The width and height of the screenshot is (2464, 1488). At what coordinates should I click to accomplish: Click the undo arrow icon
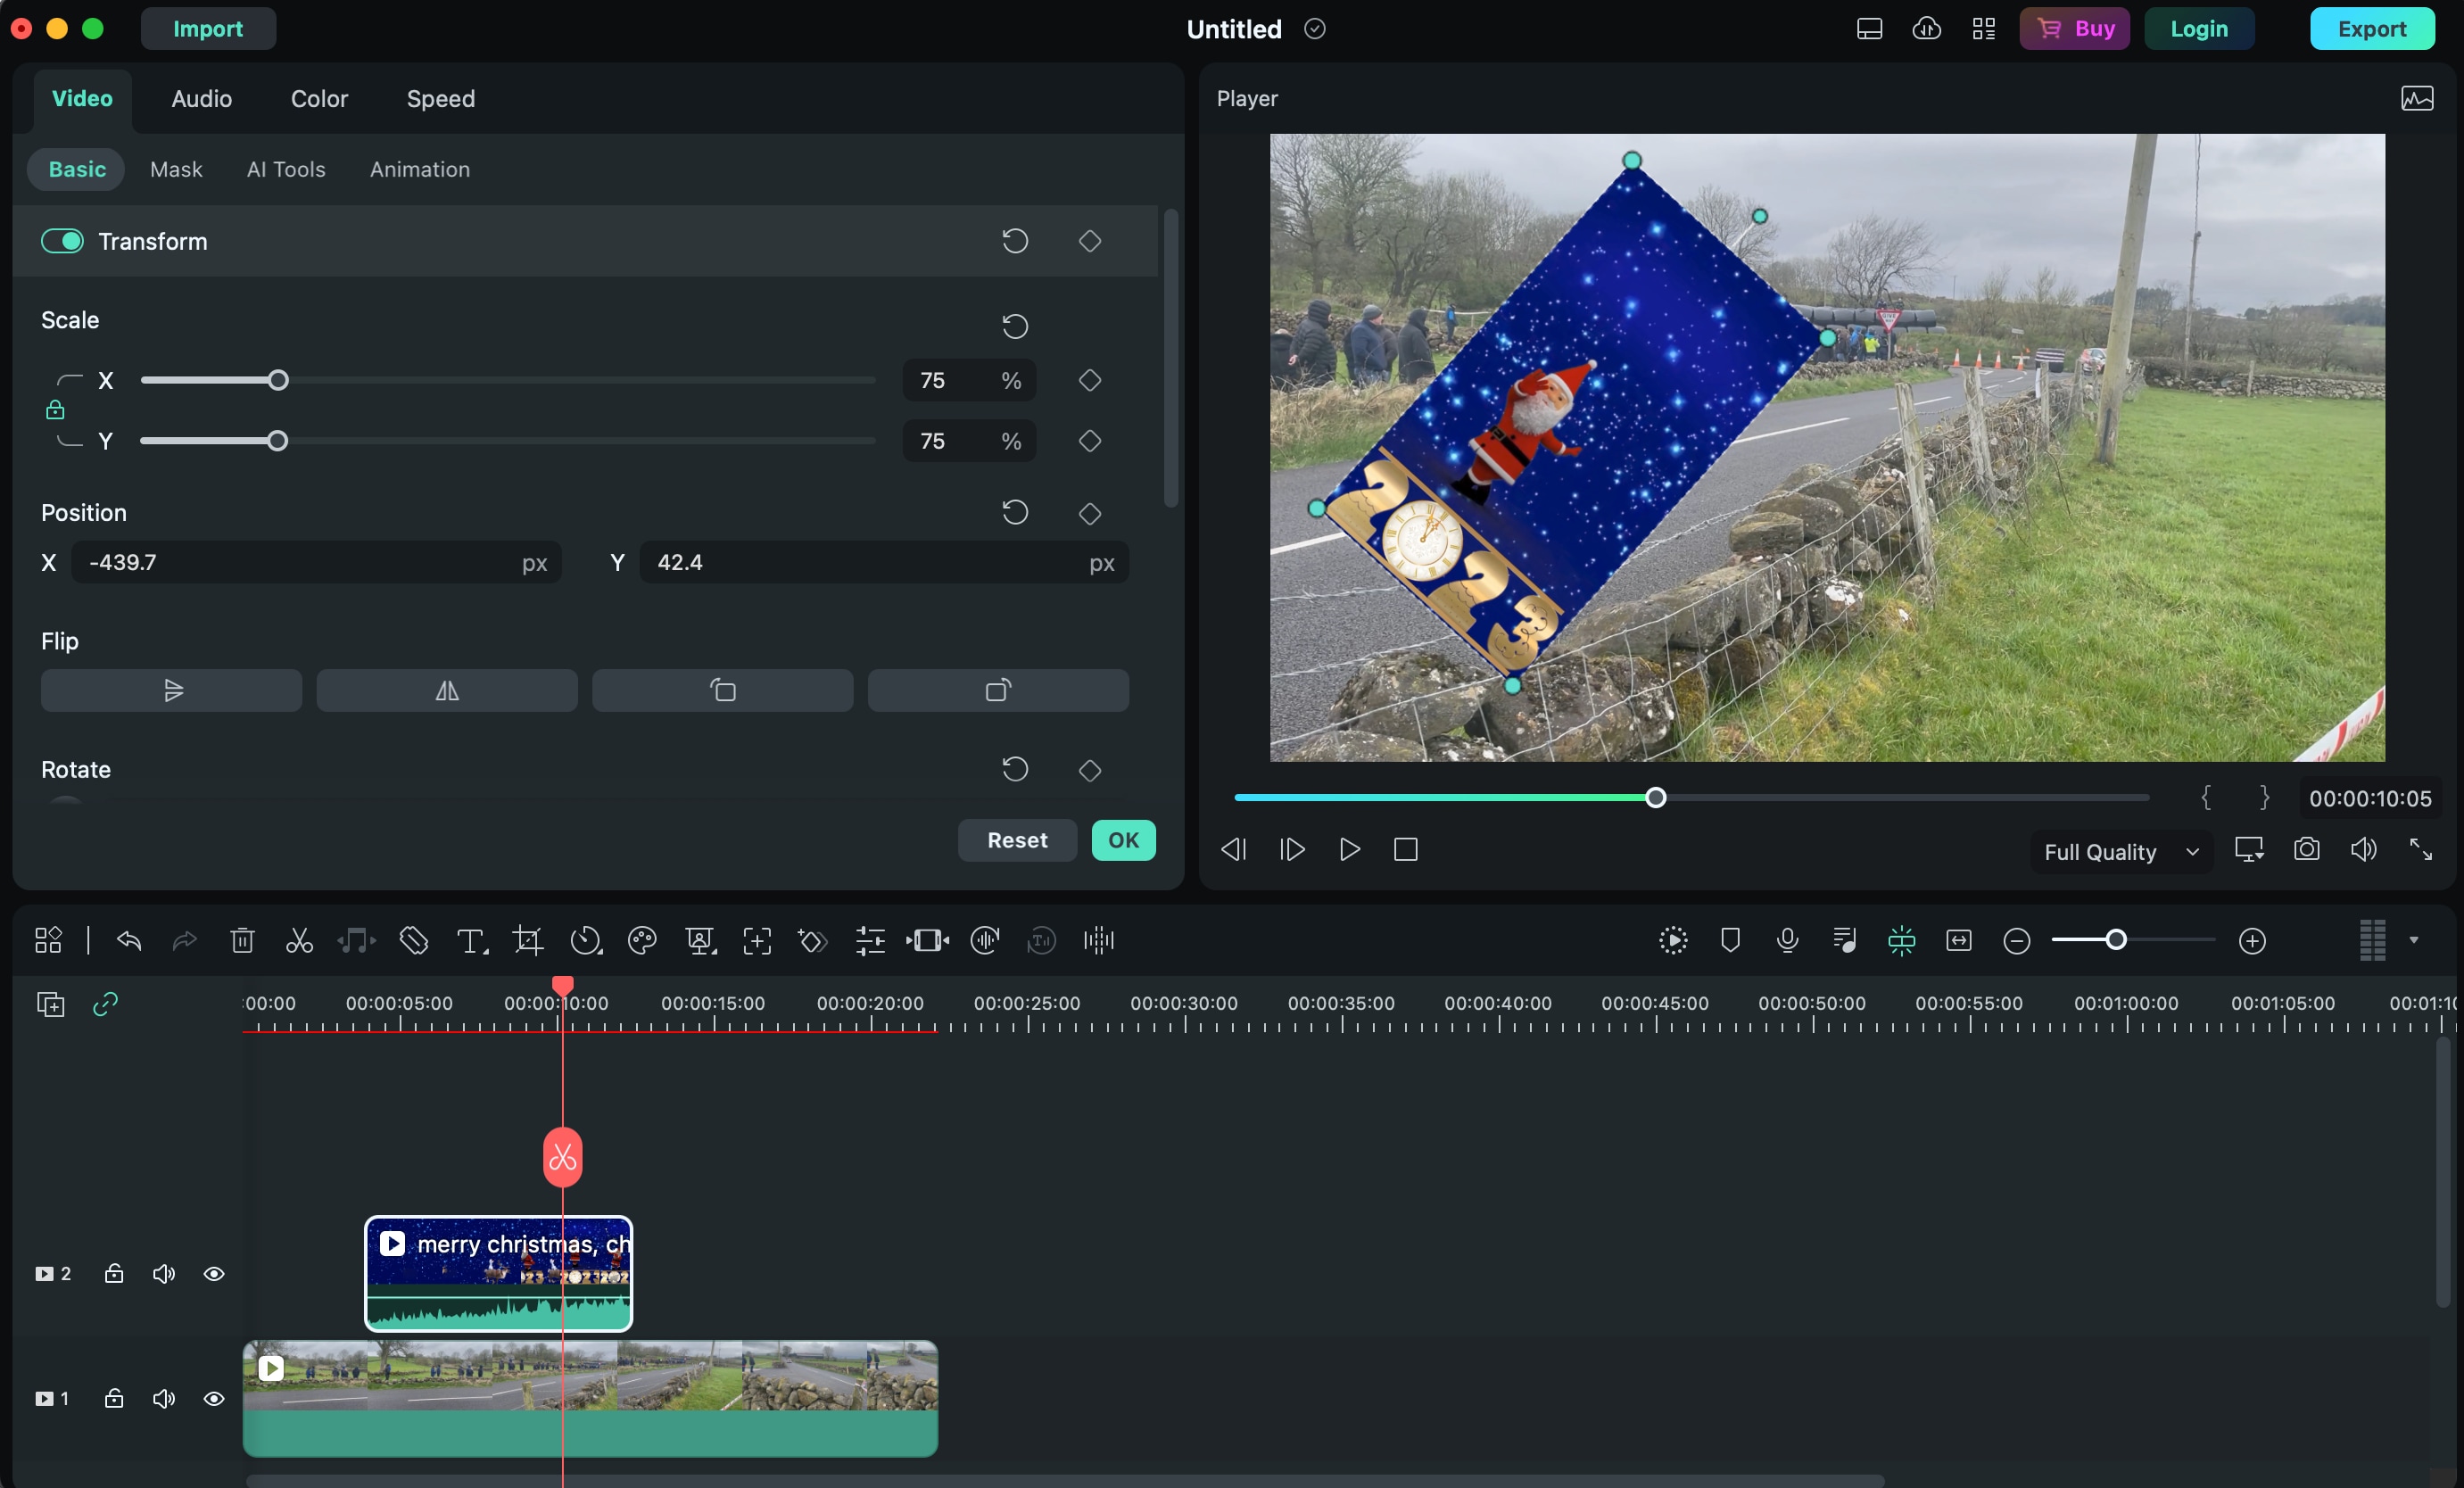click(x=129, y=940)
